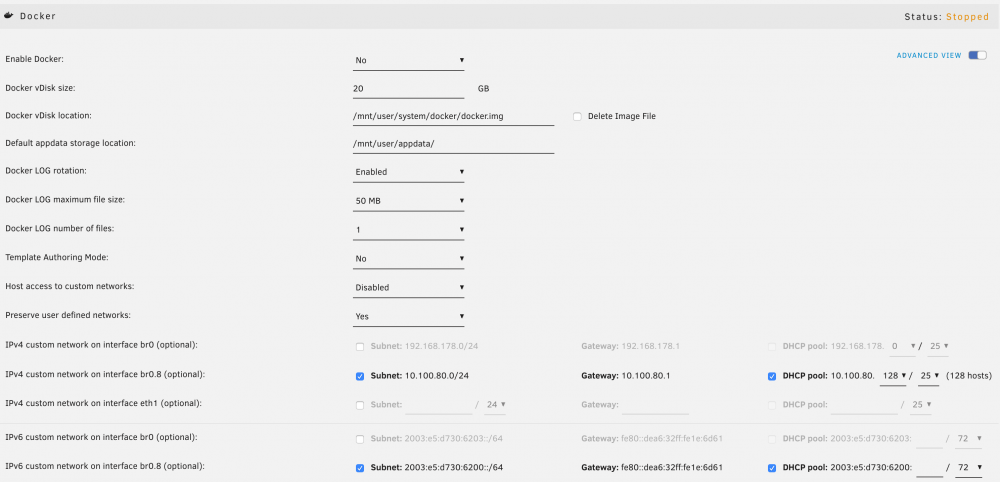Image resolution: width=1000 pixels, height=482 pixels.
Task: Check the IPv6 br0 Subnet checkbox
Action: [360, 439]
